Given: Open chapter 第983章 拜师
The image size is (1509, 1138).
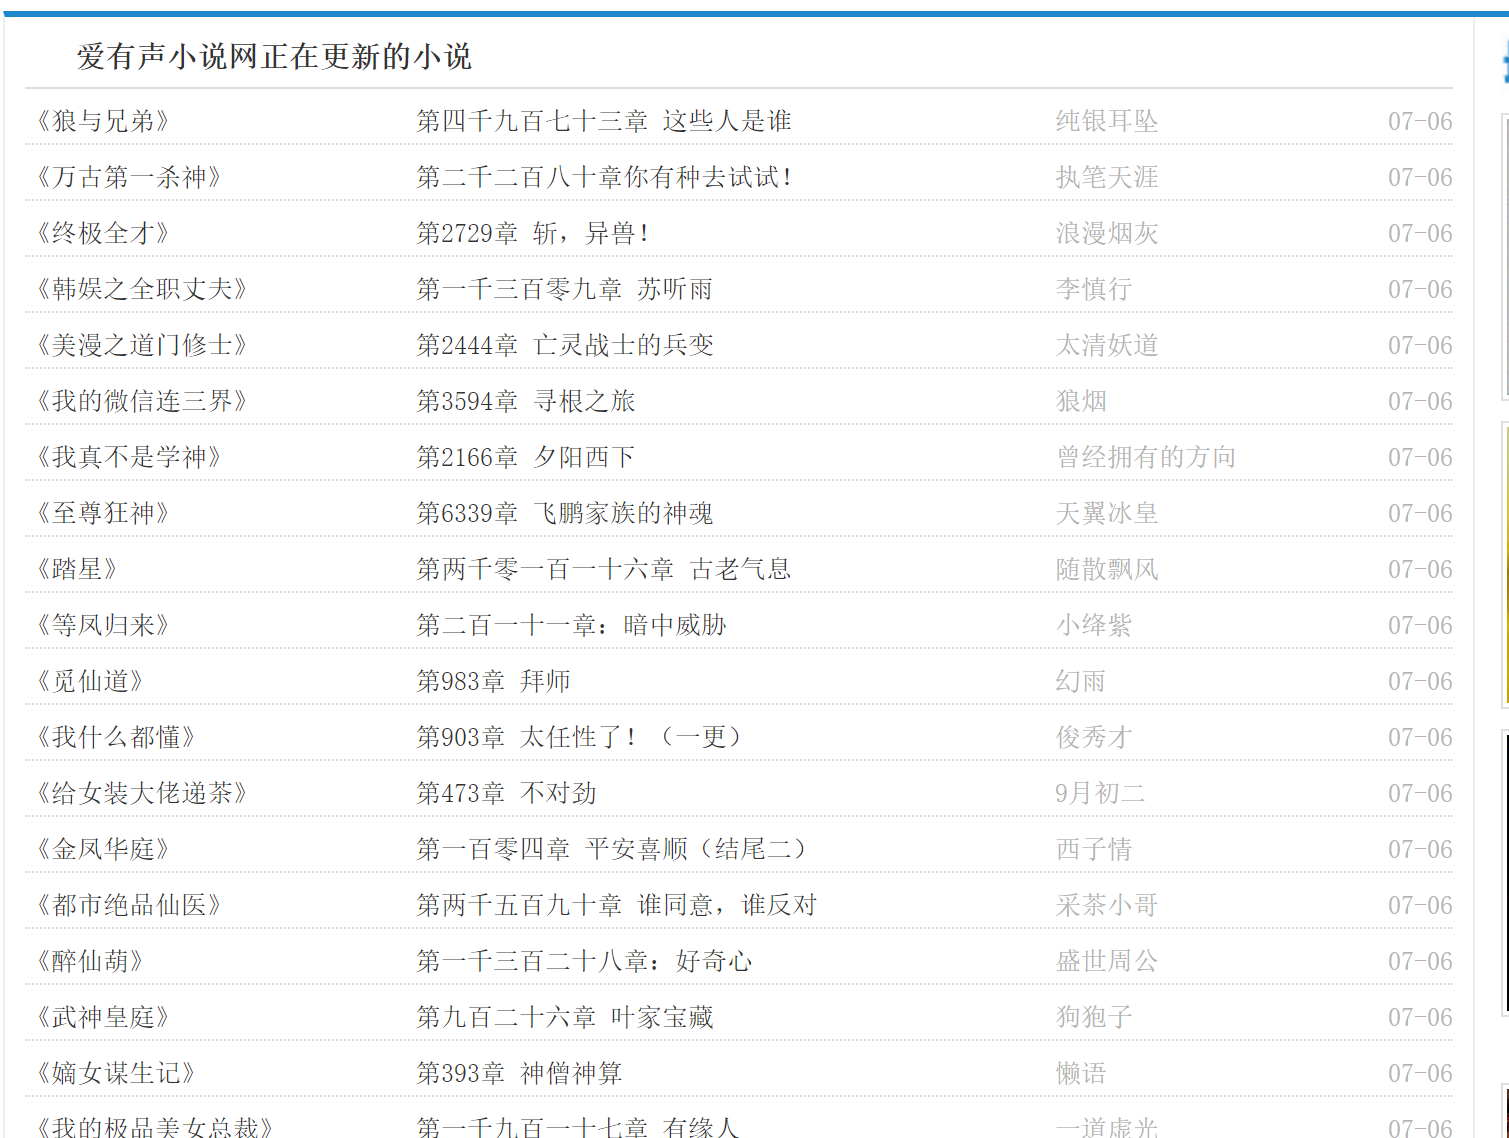Looking at the screenshot, I should point(493,681).
